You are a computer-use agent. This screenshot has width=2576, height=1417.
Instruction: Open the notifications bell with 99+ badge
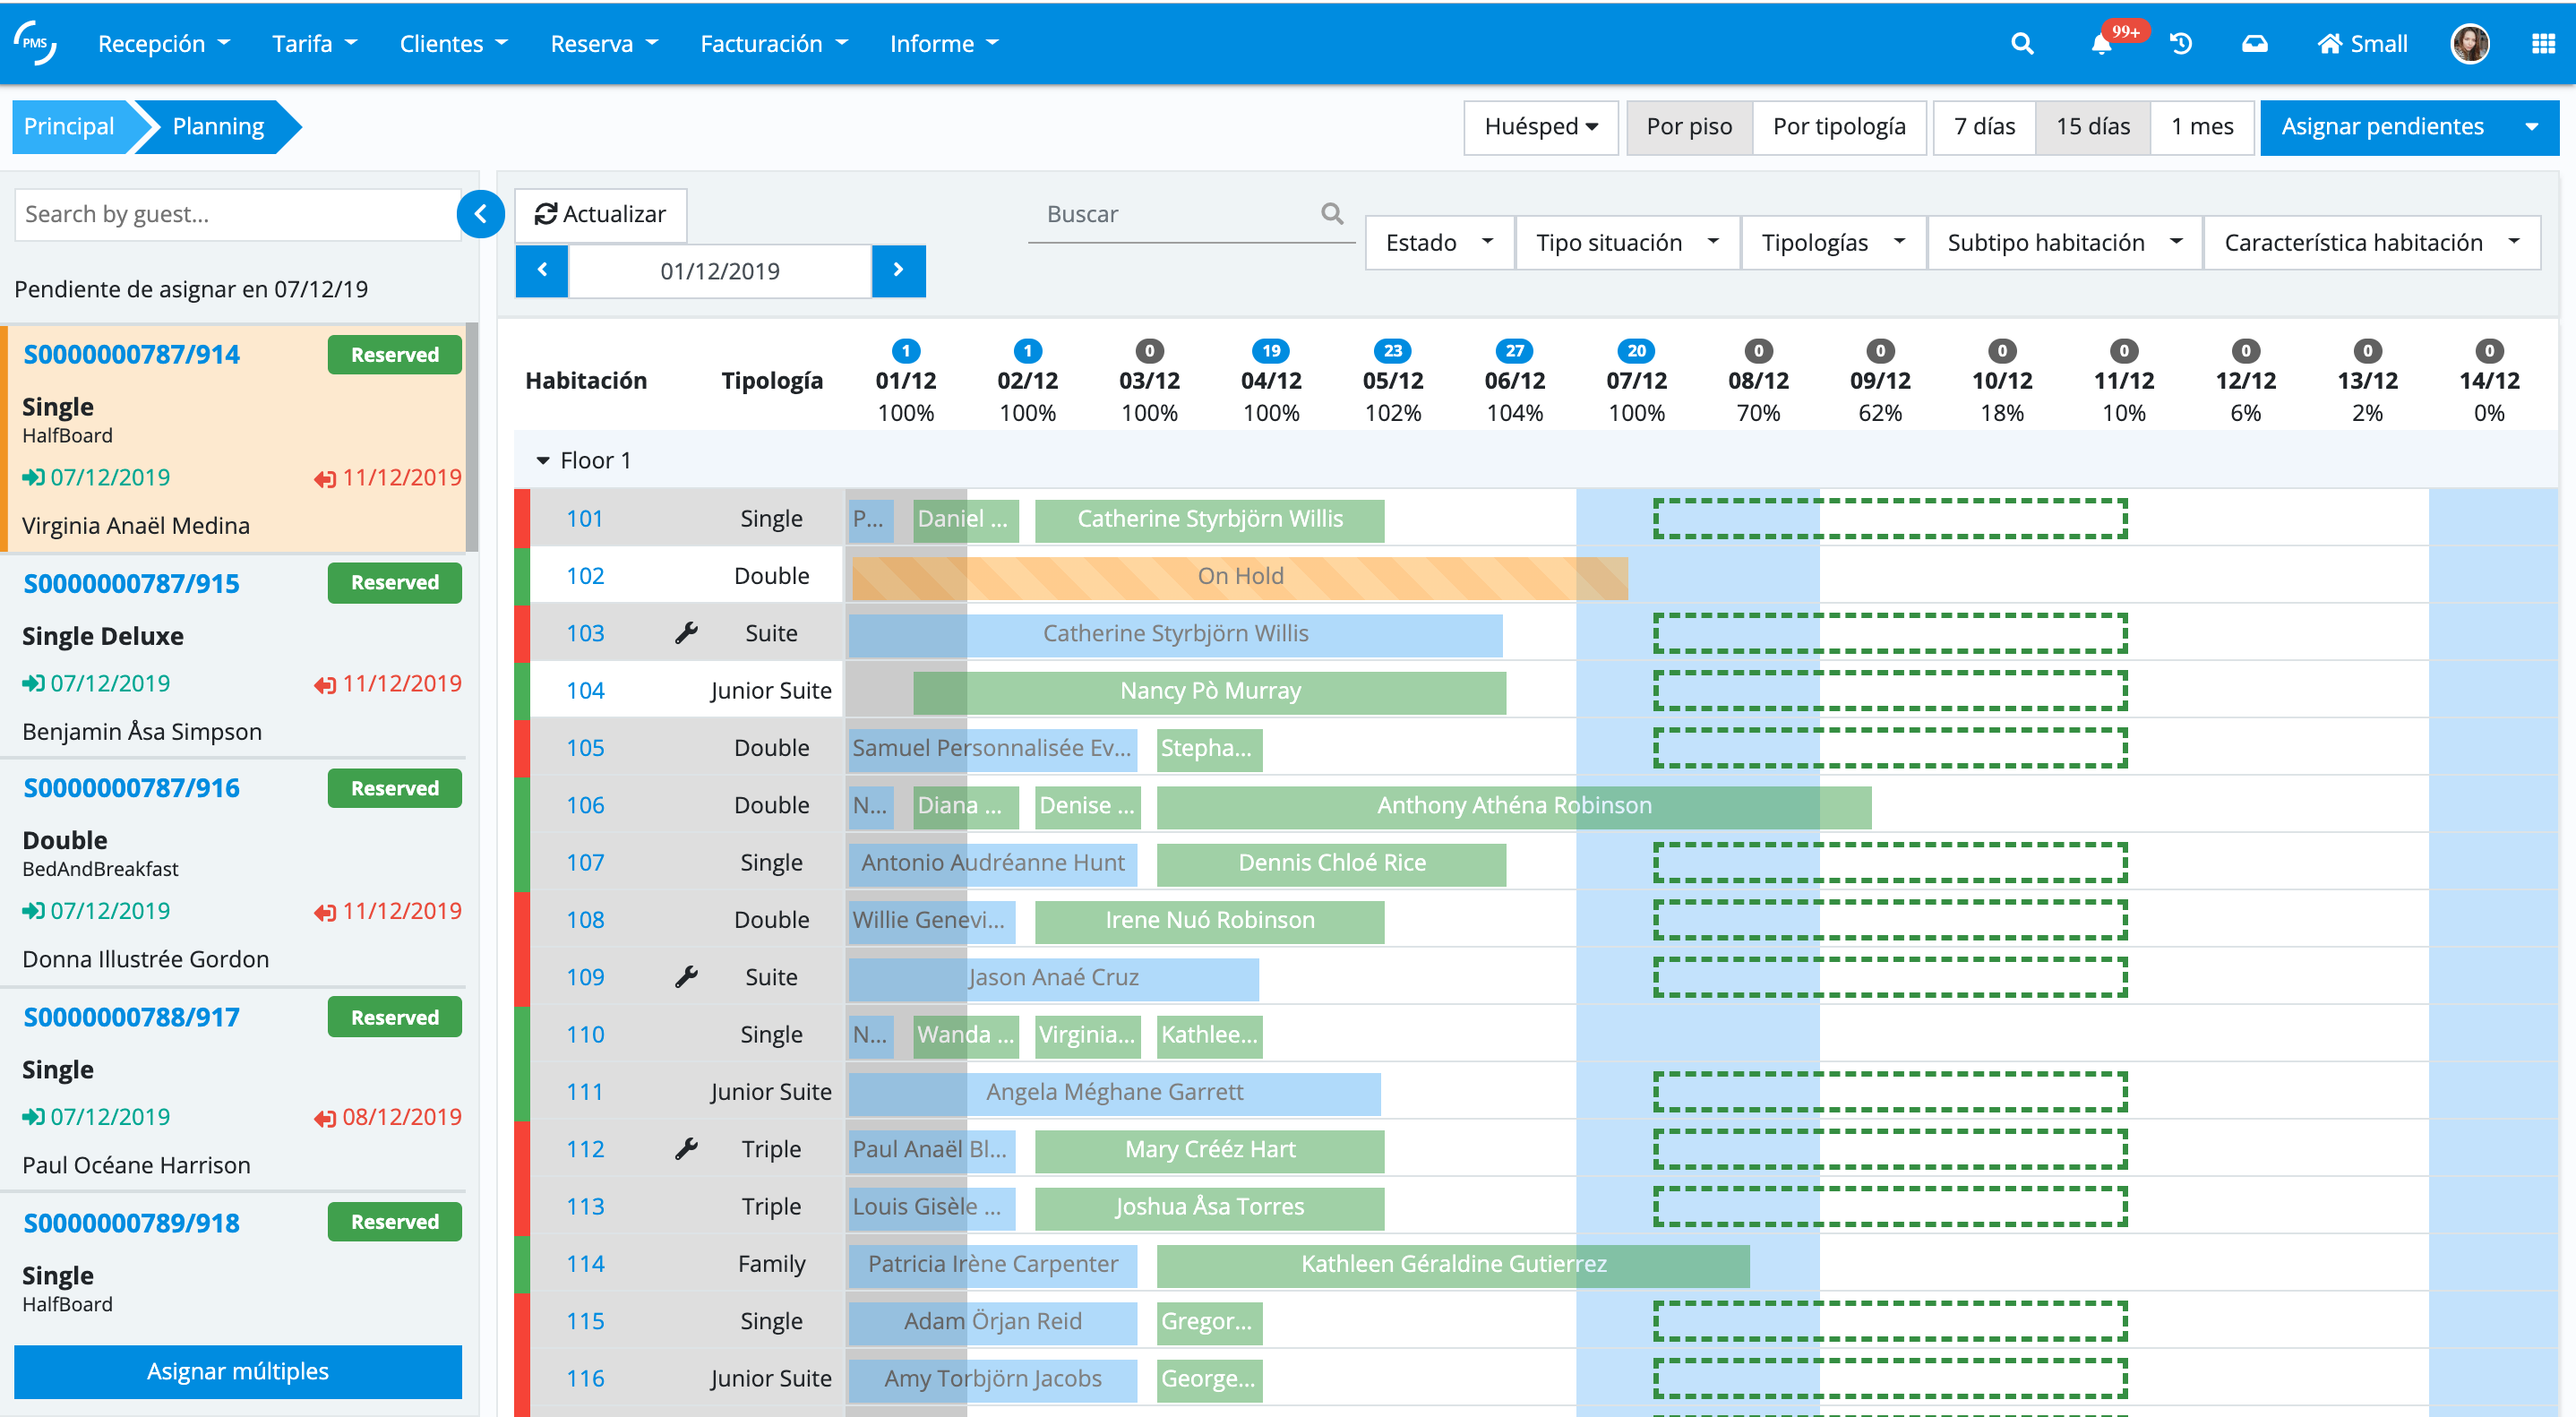coord(2101,44)
